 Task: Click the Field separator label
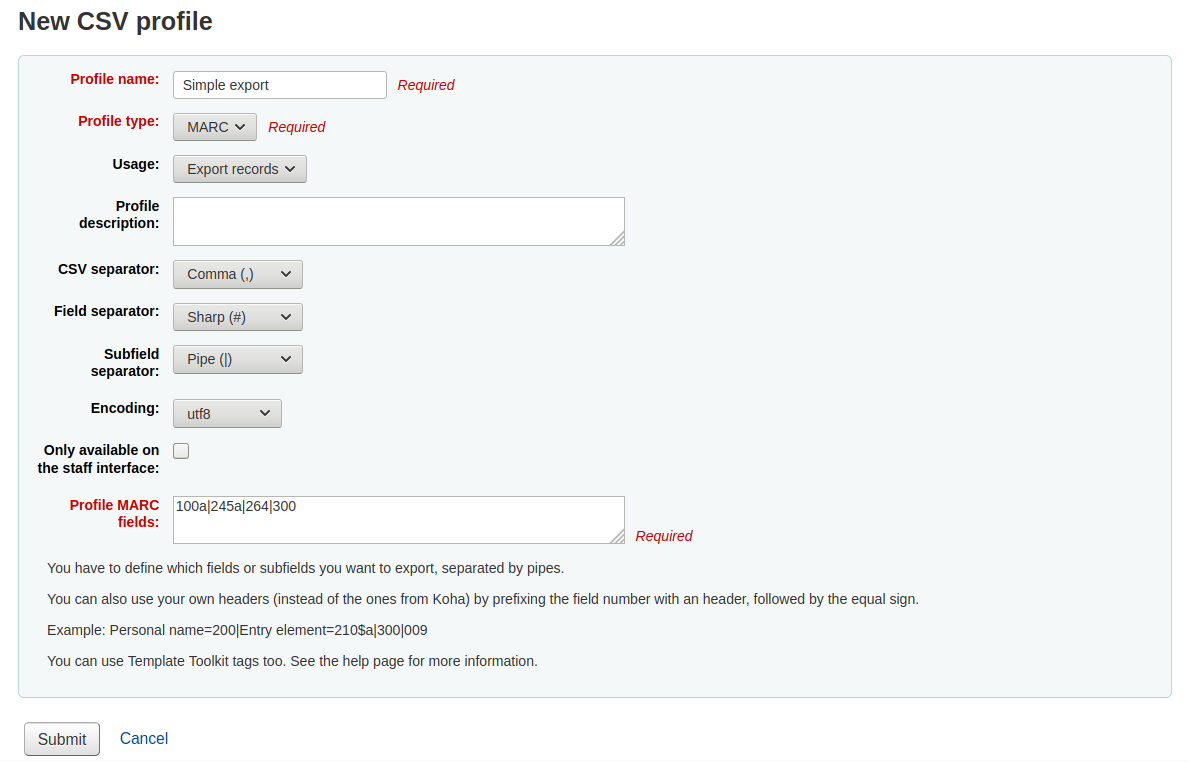click(106, 311)
